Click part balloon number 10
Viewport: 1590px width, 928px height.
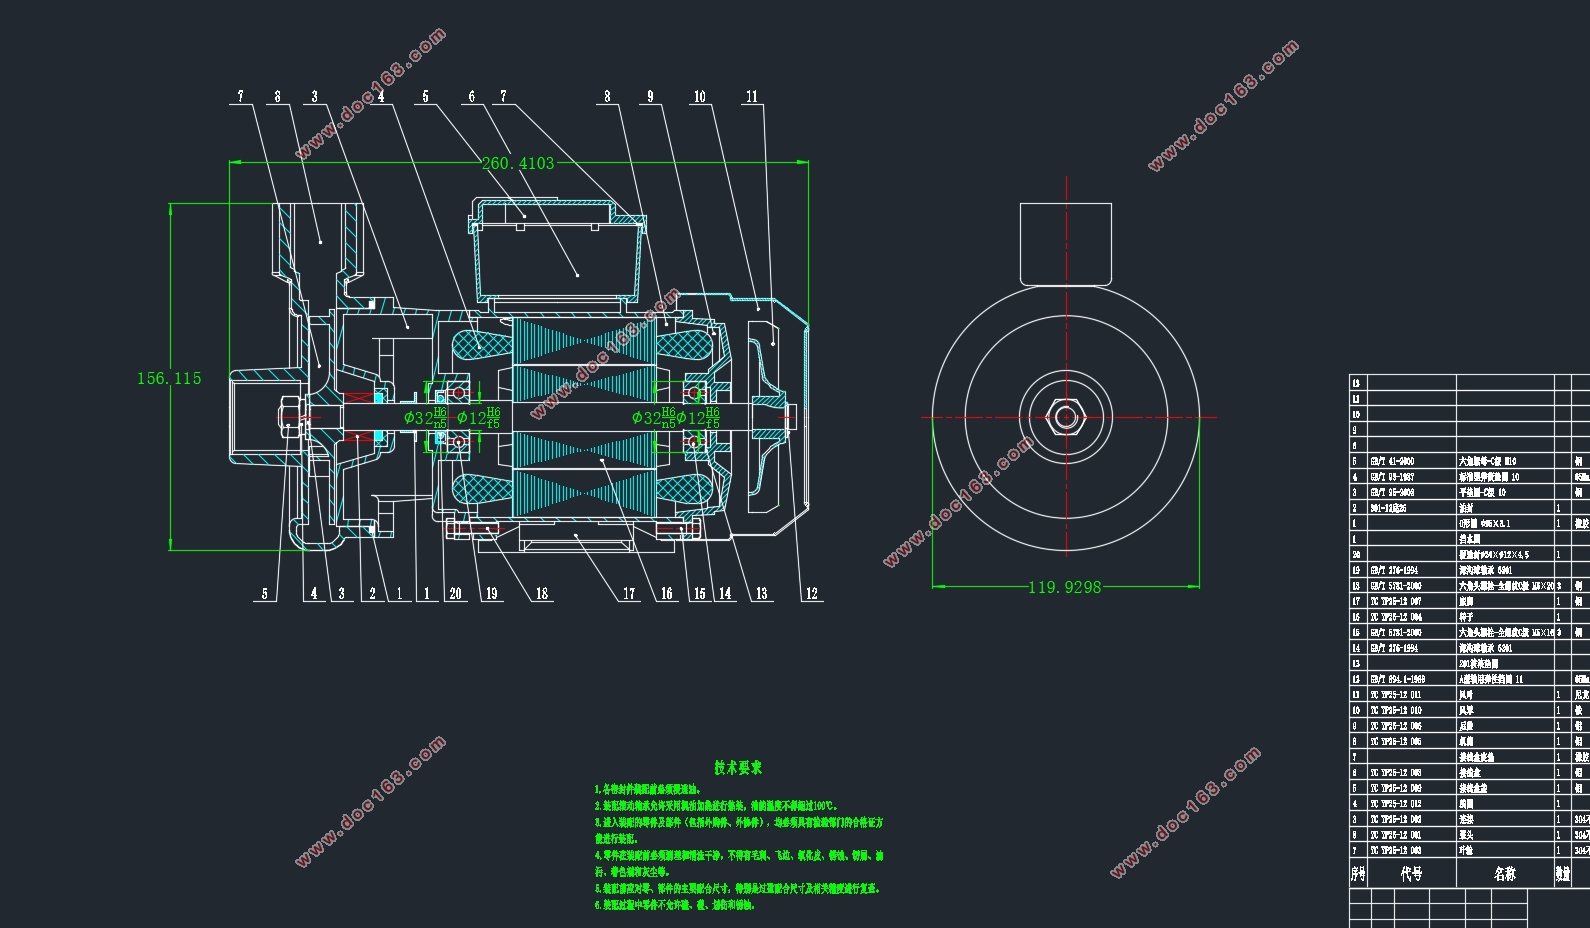[x=699, y=97]
